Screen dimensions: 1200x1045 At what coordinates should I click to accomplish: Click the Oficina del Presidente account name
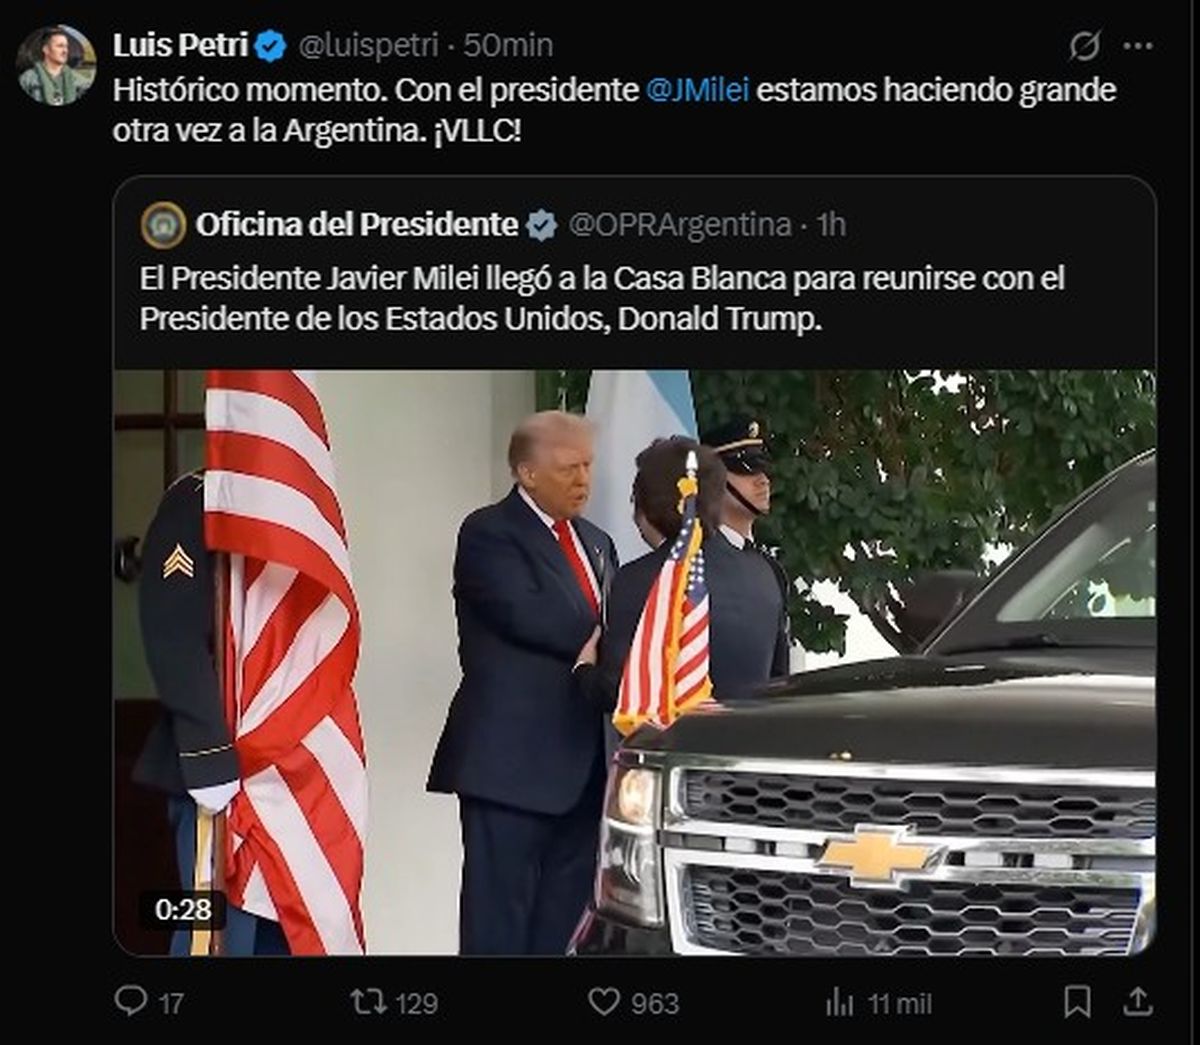point(357,225)
